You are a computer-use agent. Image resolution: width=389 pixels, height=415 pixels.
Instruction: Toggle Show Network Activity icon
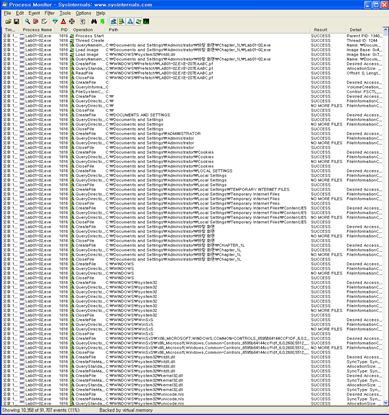pos(130,22)
